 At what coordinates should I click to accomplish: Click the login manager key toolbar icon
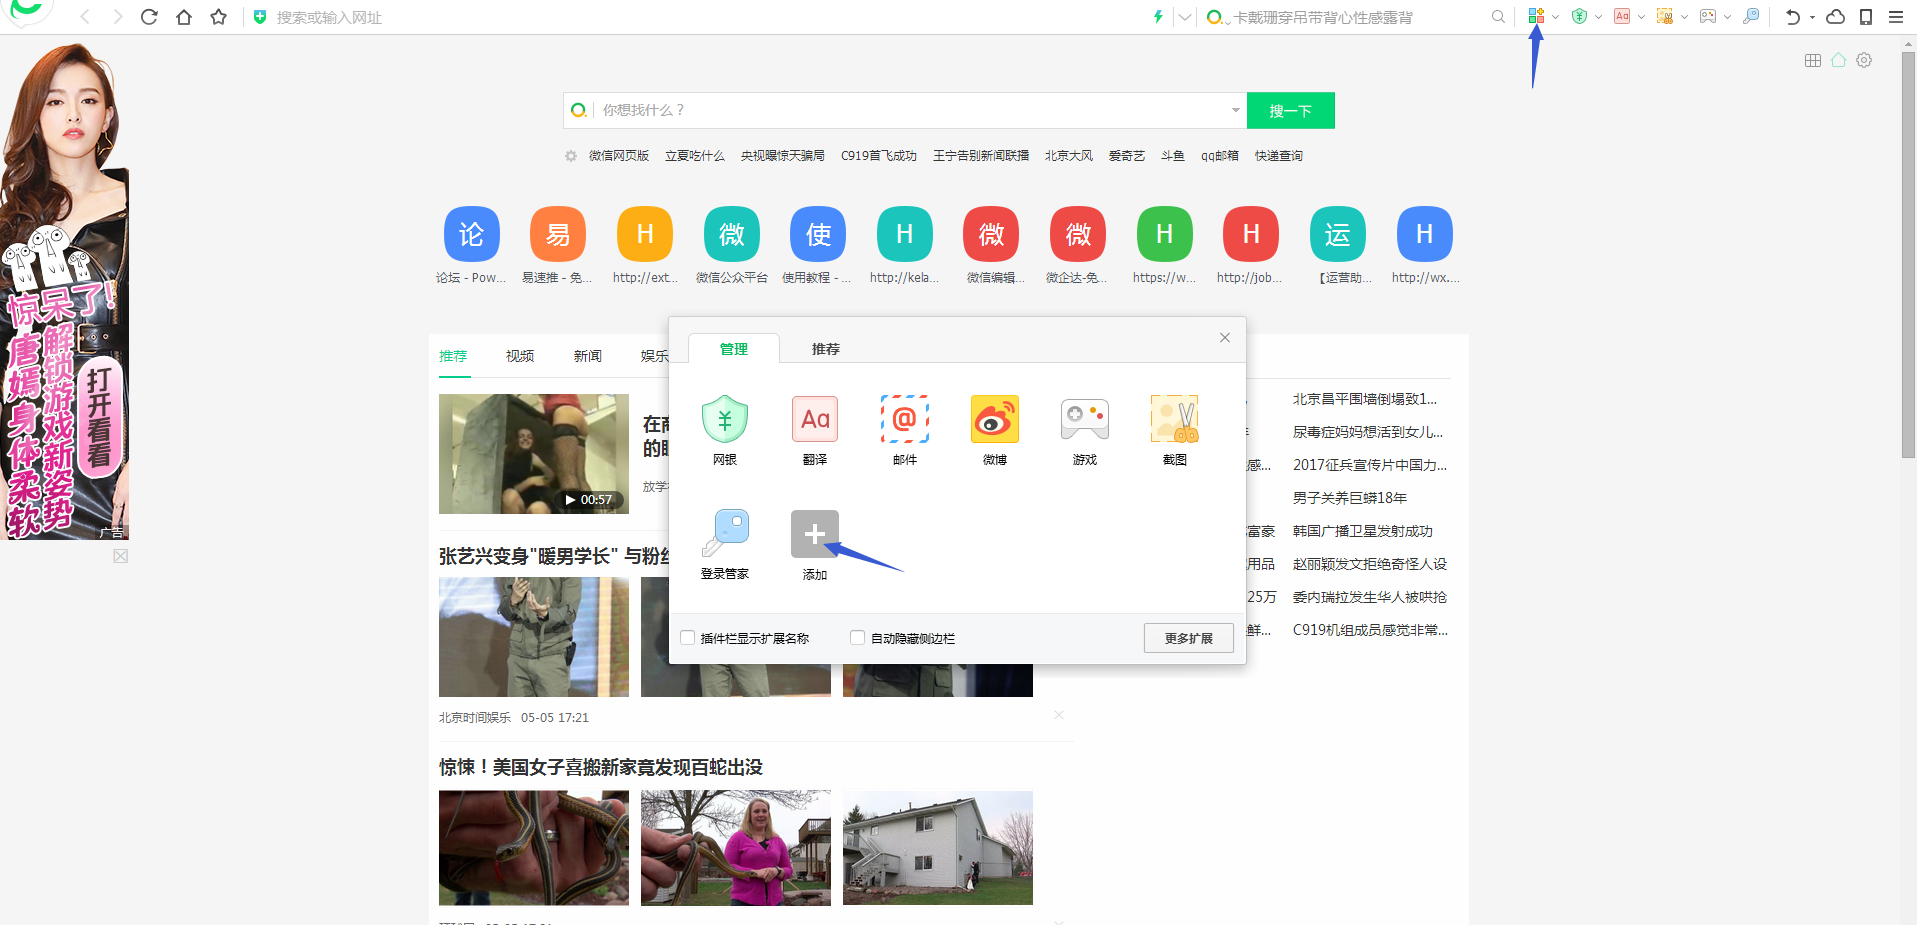click(x=1751, y=16)
